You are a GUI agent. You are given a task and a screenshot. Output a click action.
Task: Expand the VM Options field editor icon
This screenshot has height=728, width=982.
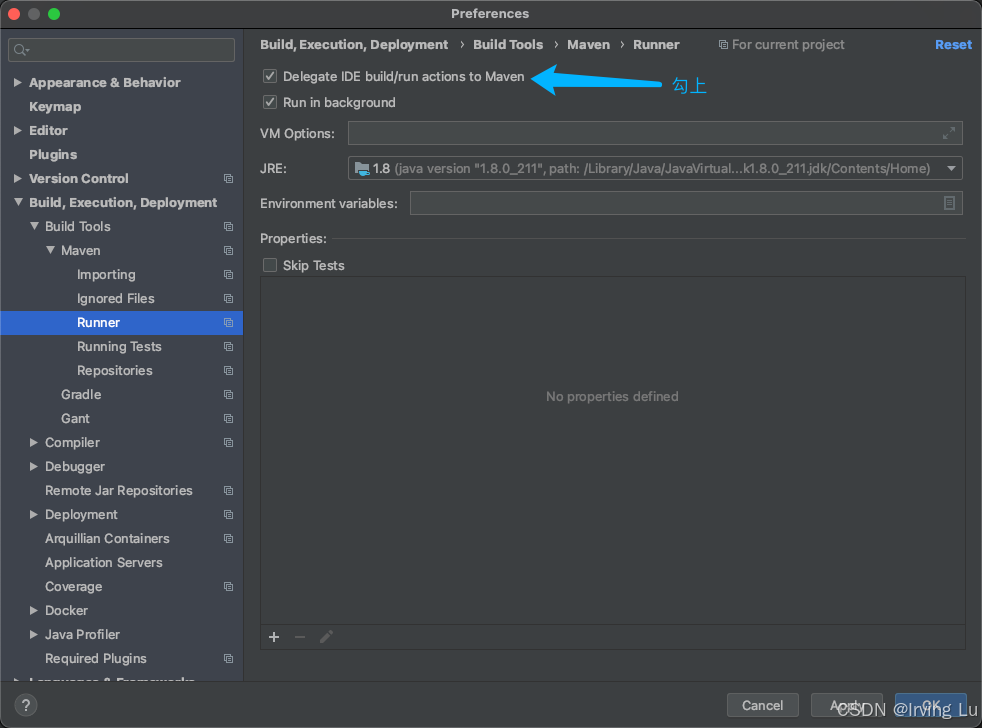pos(949,133)
